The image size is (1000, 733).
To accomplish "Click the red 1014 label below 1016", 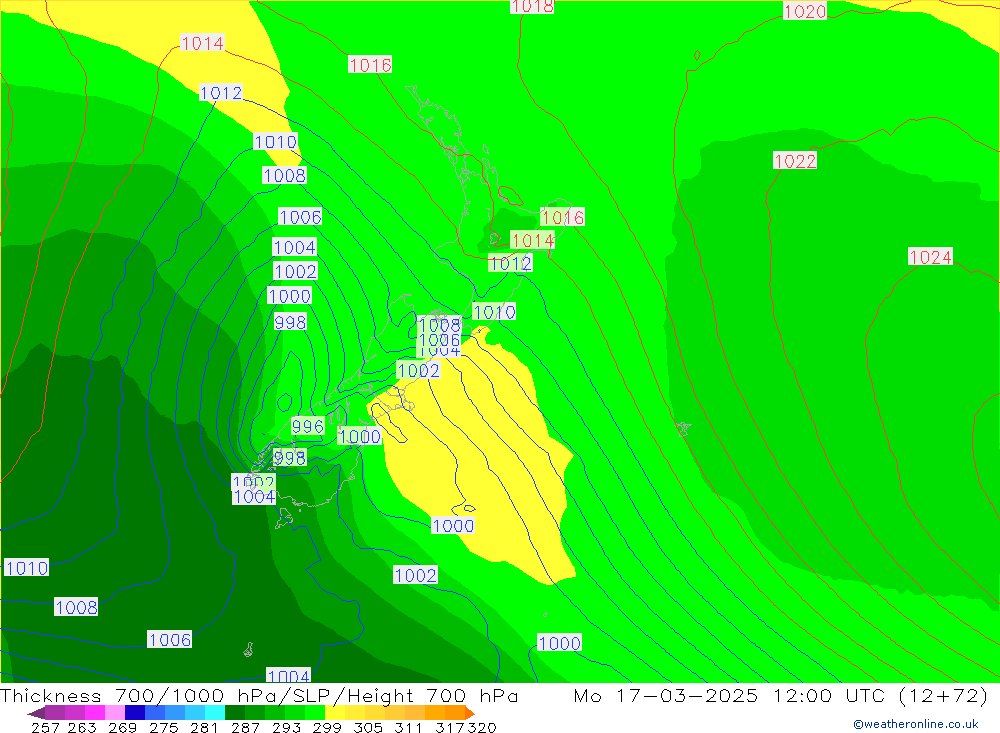I will (533, 241).
